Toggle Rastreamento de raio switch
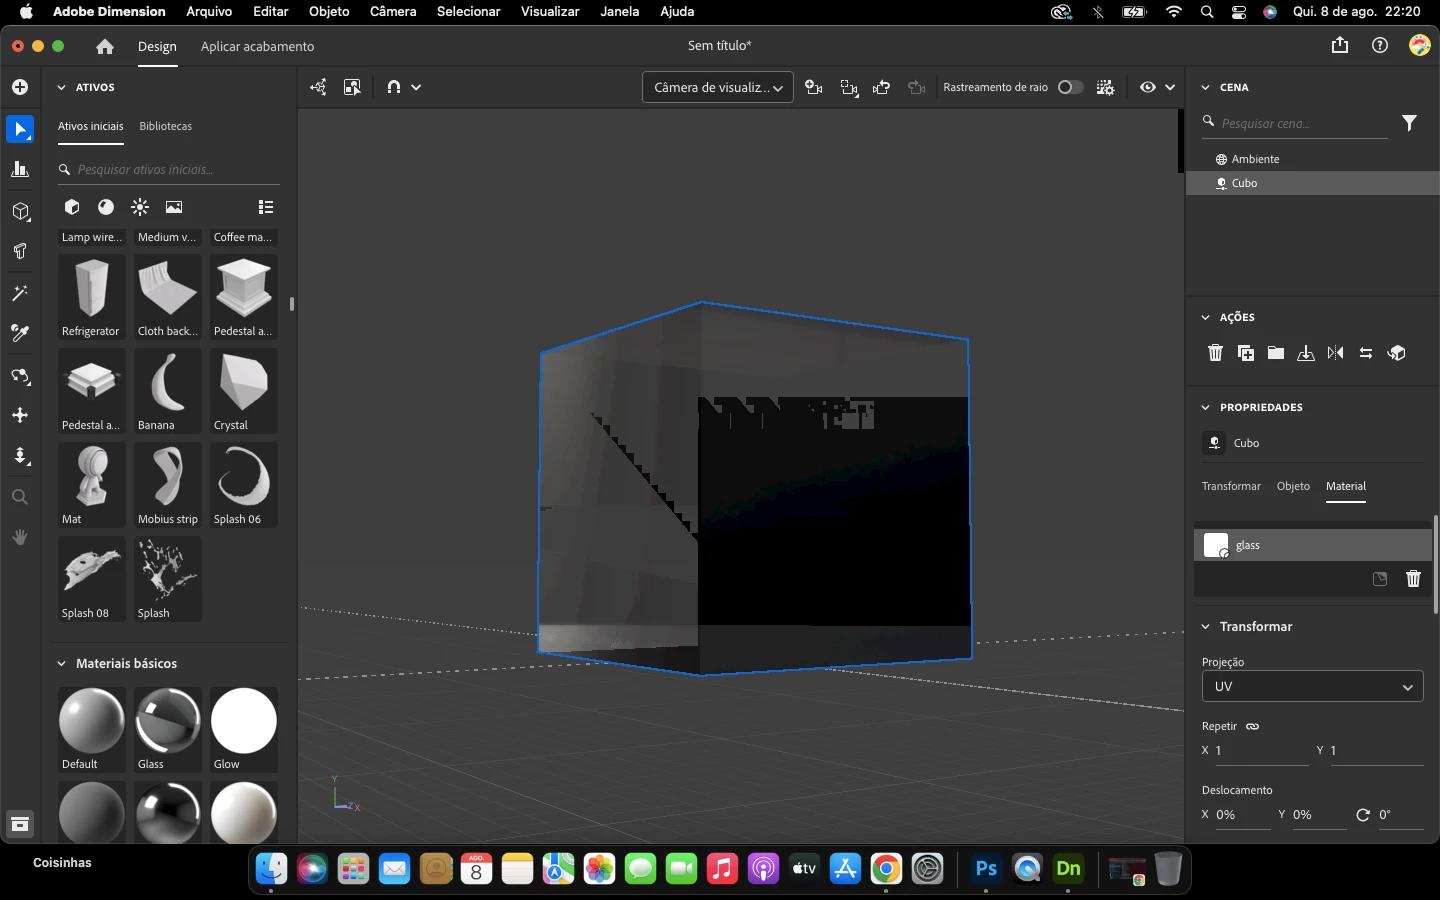Viewport: 1440px width, 900px height. coord(1070,87)
